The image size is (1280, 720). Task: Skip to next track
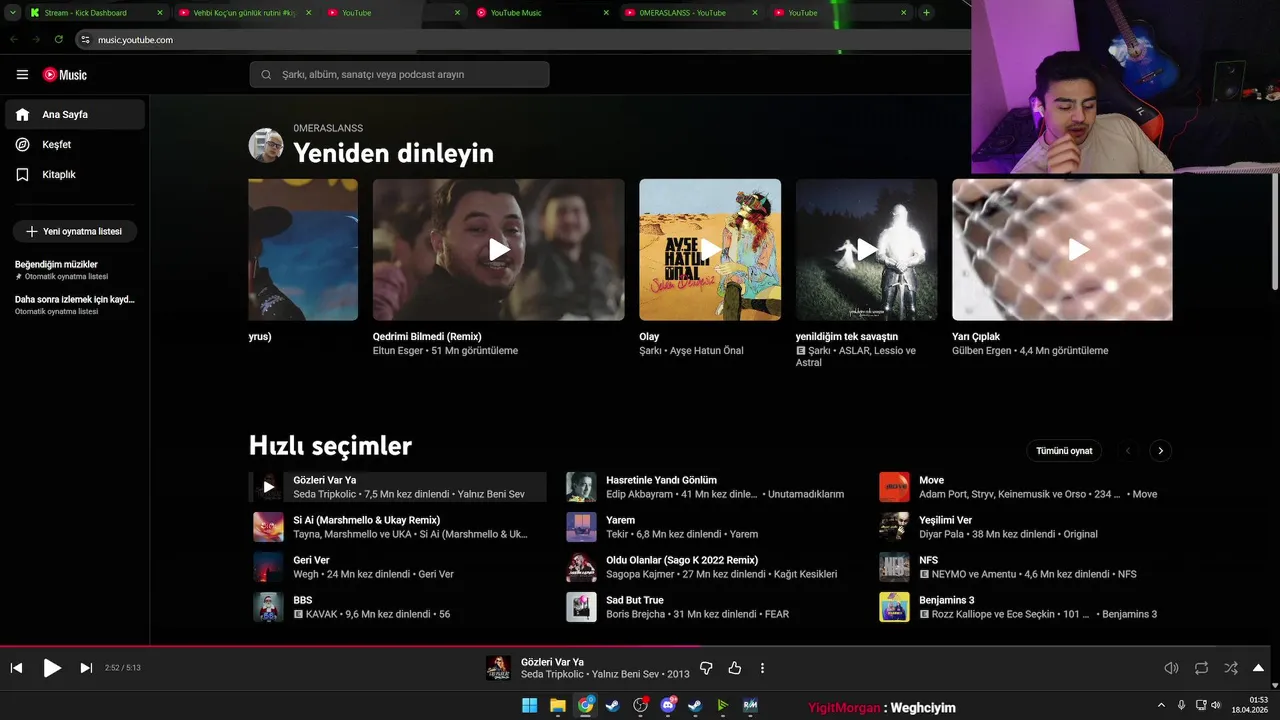point(86,668)
